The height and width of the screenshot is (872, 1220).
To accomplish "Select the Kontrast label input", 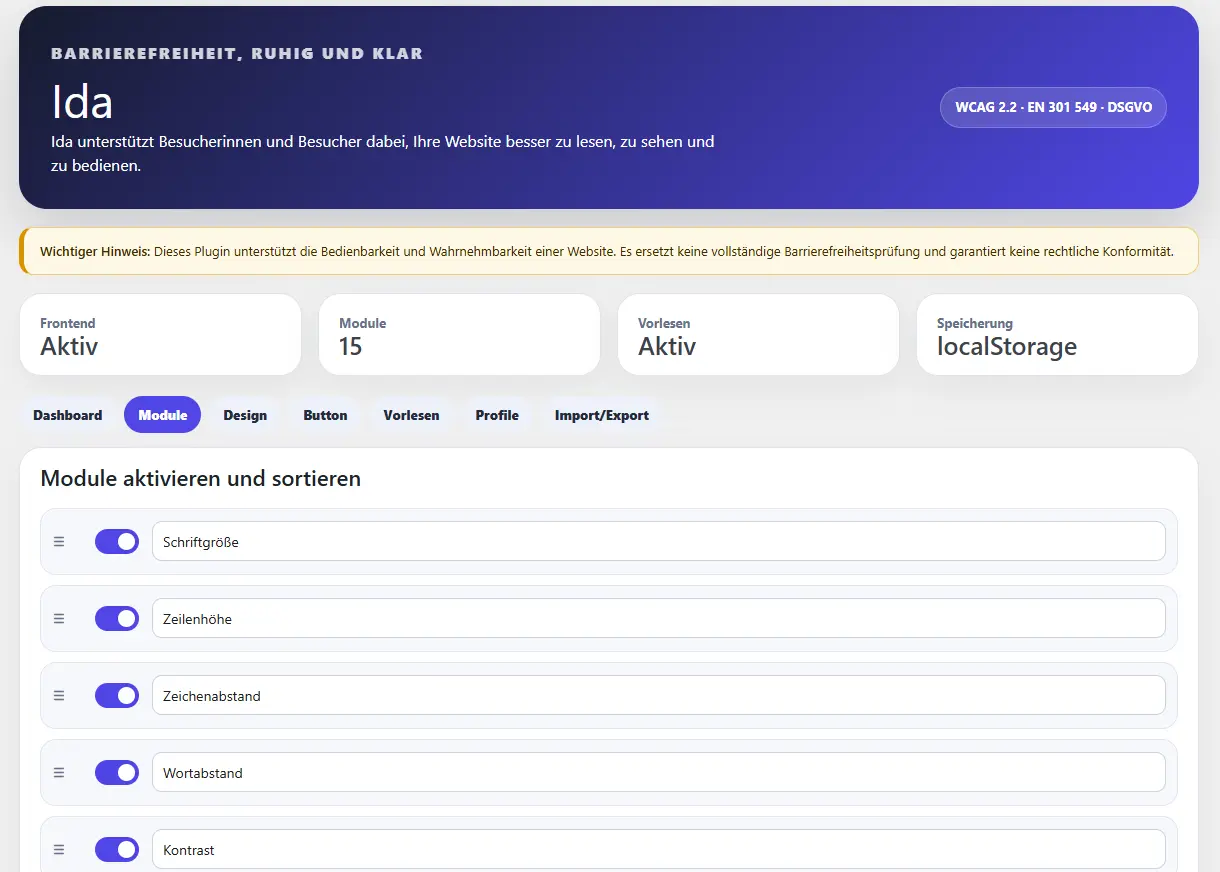I will (x=659, y=850).
